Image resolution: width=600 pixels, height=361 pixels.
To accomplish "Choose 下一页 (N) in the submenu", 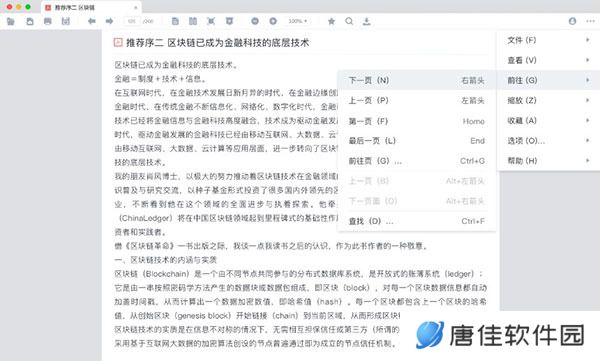I will (417, 80).
